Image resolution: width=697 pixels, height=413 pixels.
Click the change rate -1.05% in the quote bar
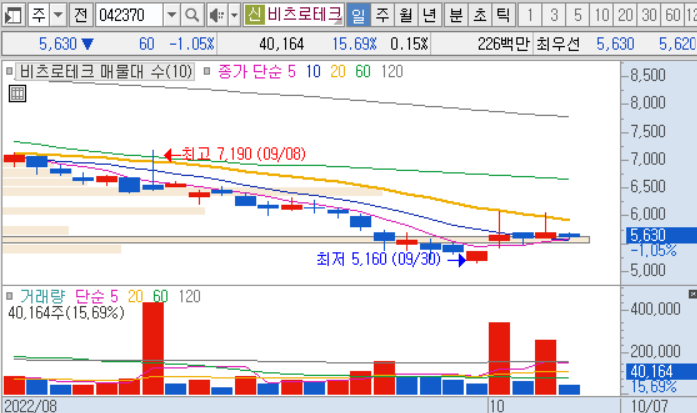click(192, 44)
